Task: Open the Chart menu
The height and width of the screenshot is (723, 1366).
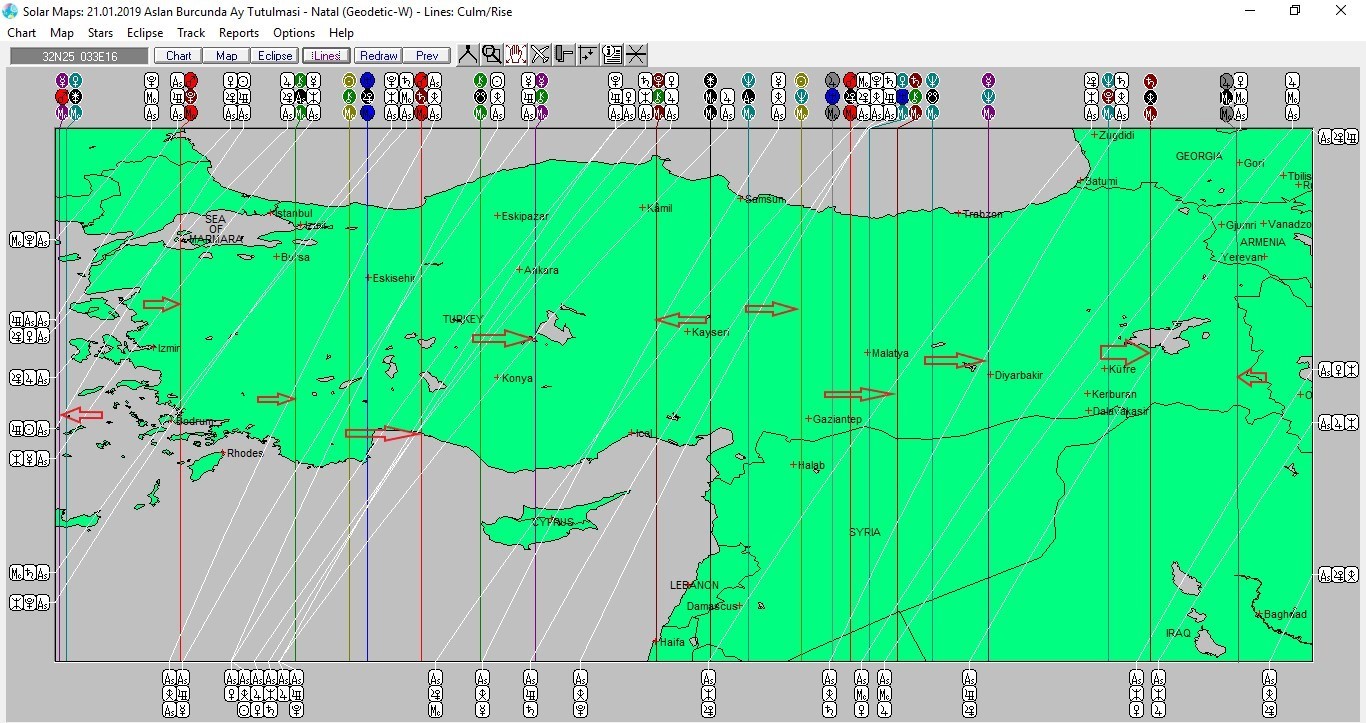Action: tap(22, 33)
